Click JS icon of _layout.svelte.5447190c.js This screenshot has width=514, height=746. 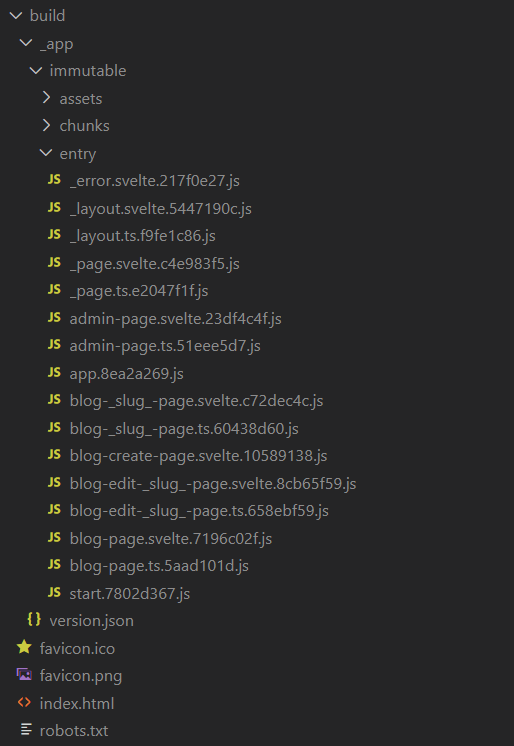click(x=54, y=207)
